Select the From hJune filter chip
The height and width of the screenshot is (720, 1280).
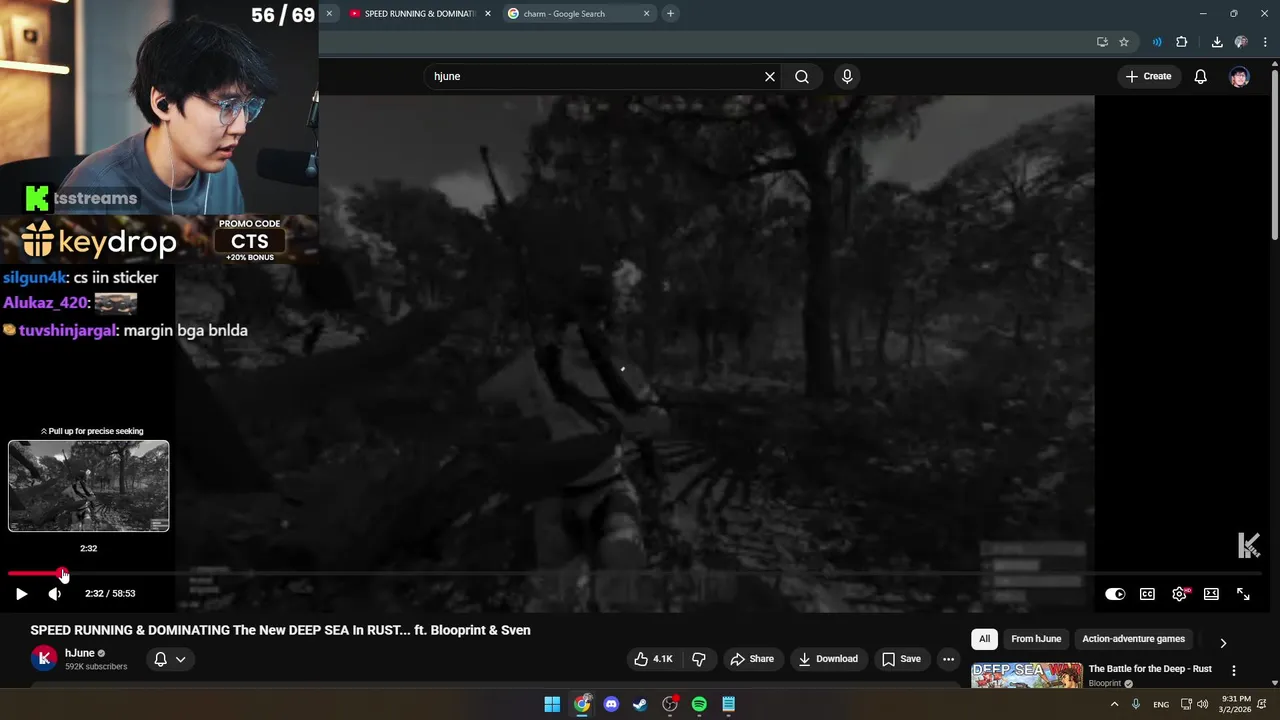coord(1036,639)
